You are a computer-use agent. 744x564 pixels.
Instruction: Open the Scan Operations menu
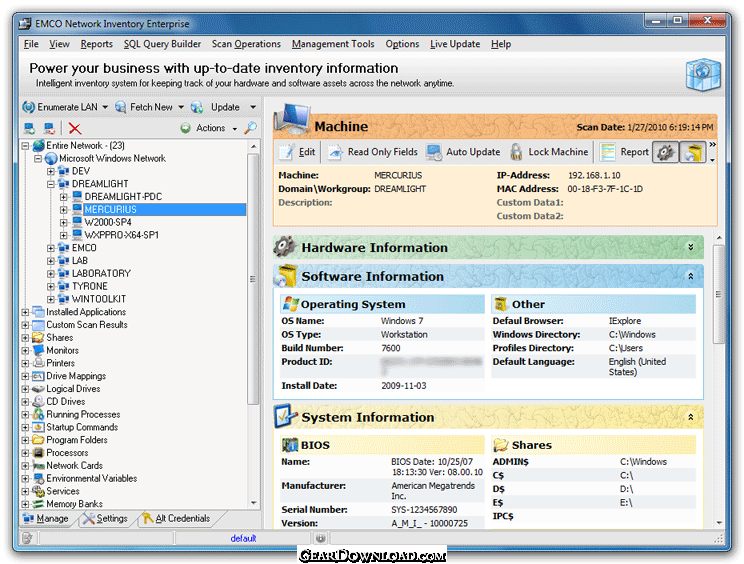coord(246,44)
